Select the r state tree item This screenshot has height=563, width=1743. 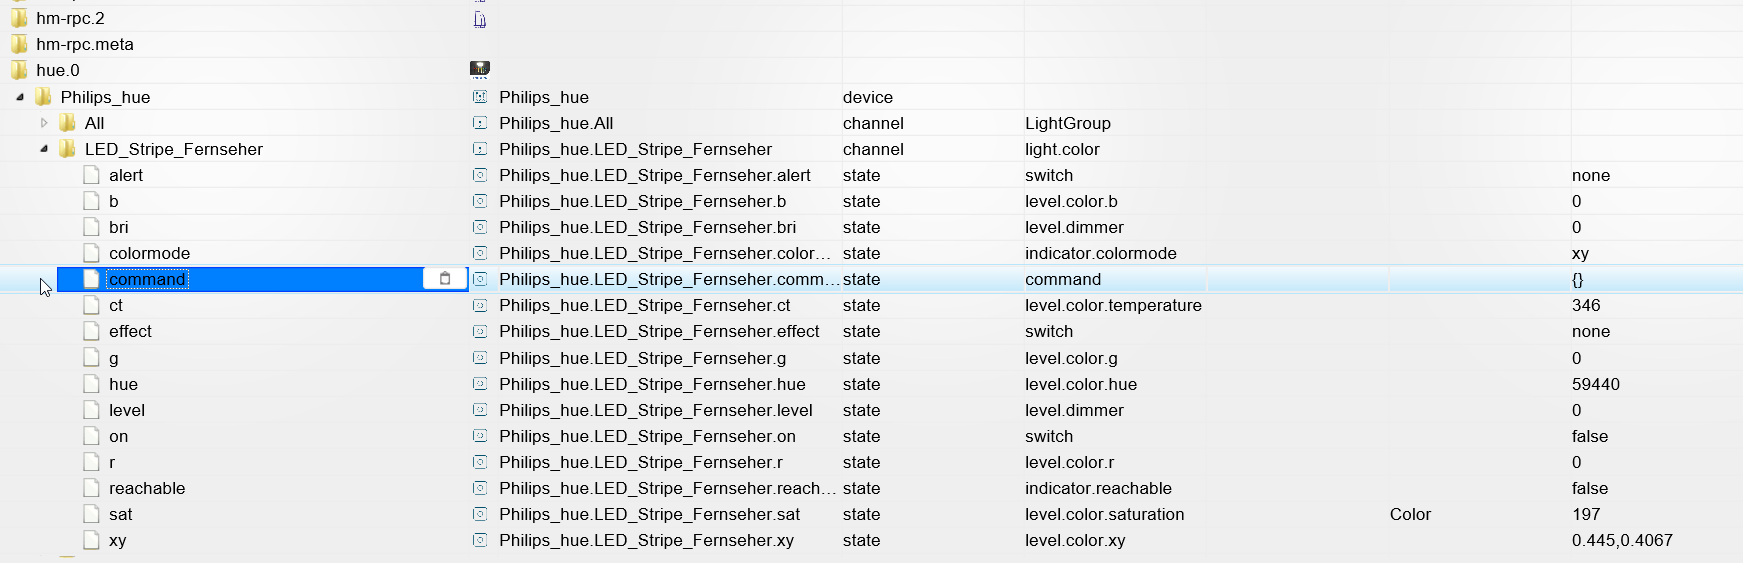pyautogui.click(x=112, y=462)
